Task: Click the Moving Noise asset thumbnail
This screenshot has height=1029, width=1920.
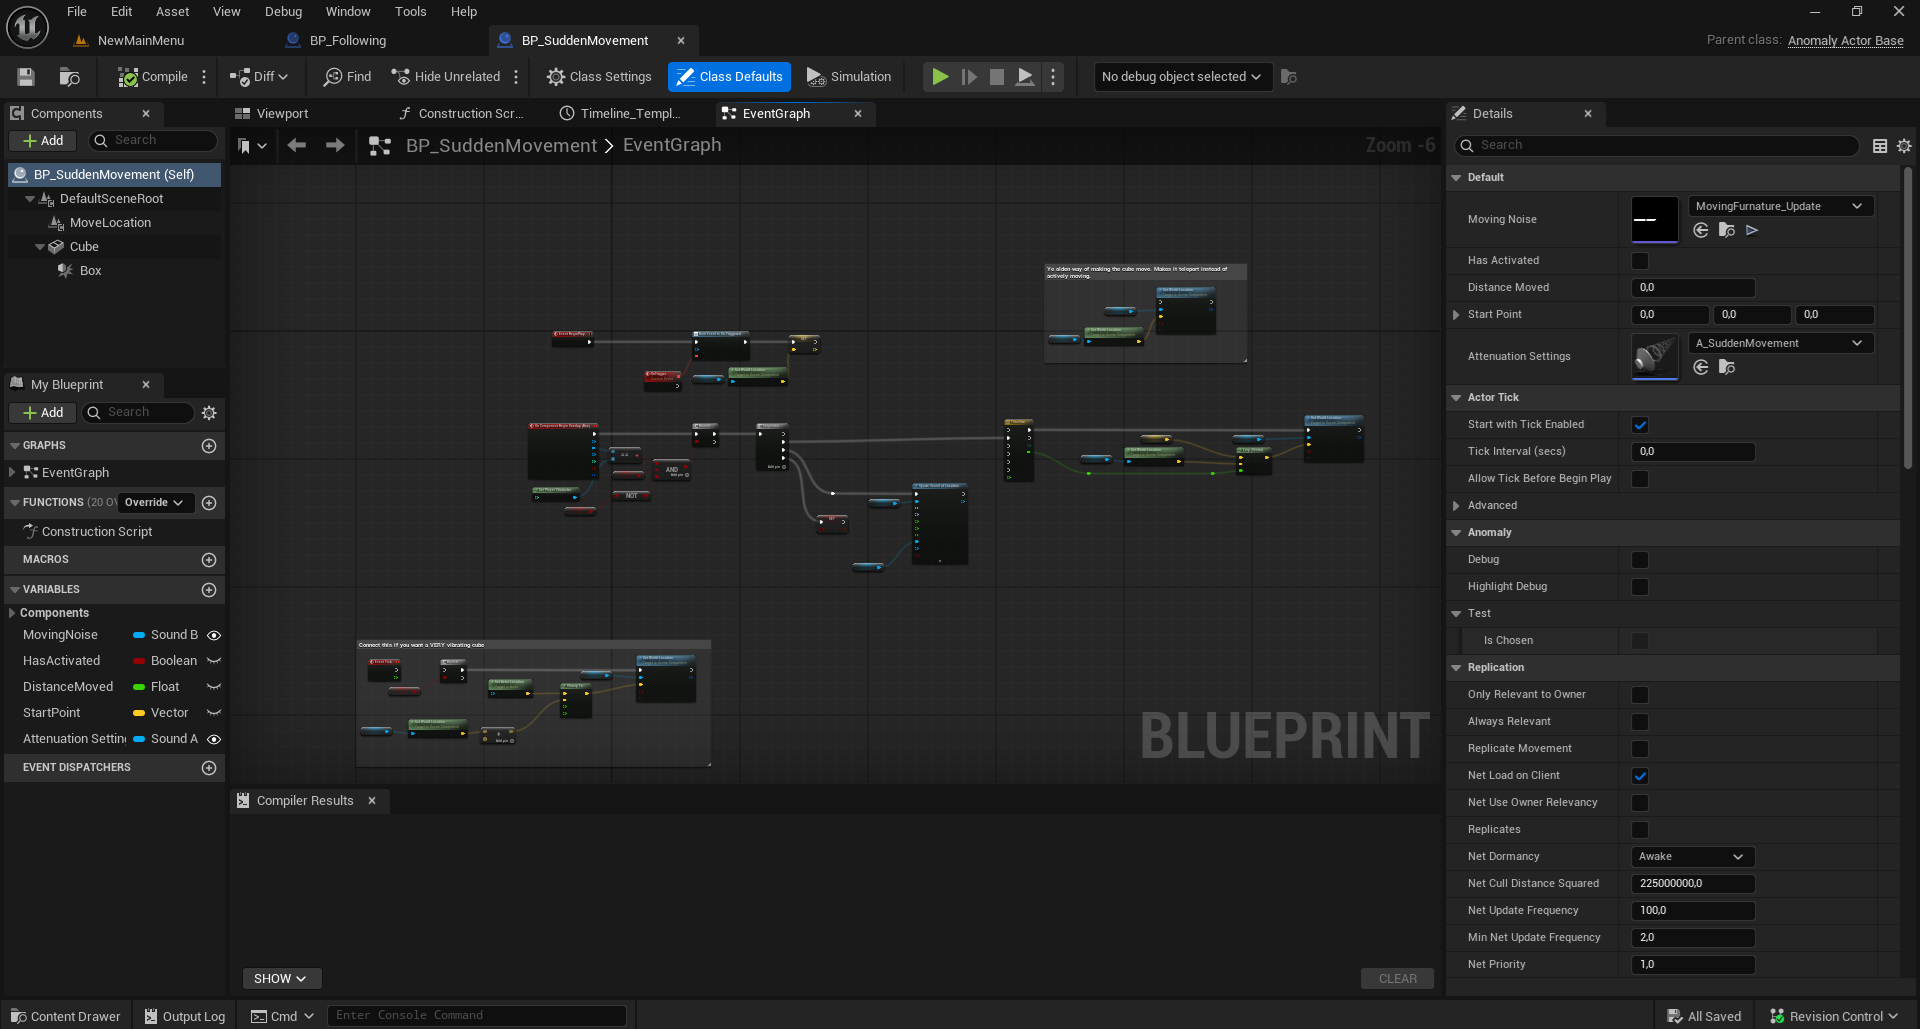Action: (x=1654, y=220)
